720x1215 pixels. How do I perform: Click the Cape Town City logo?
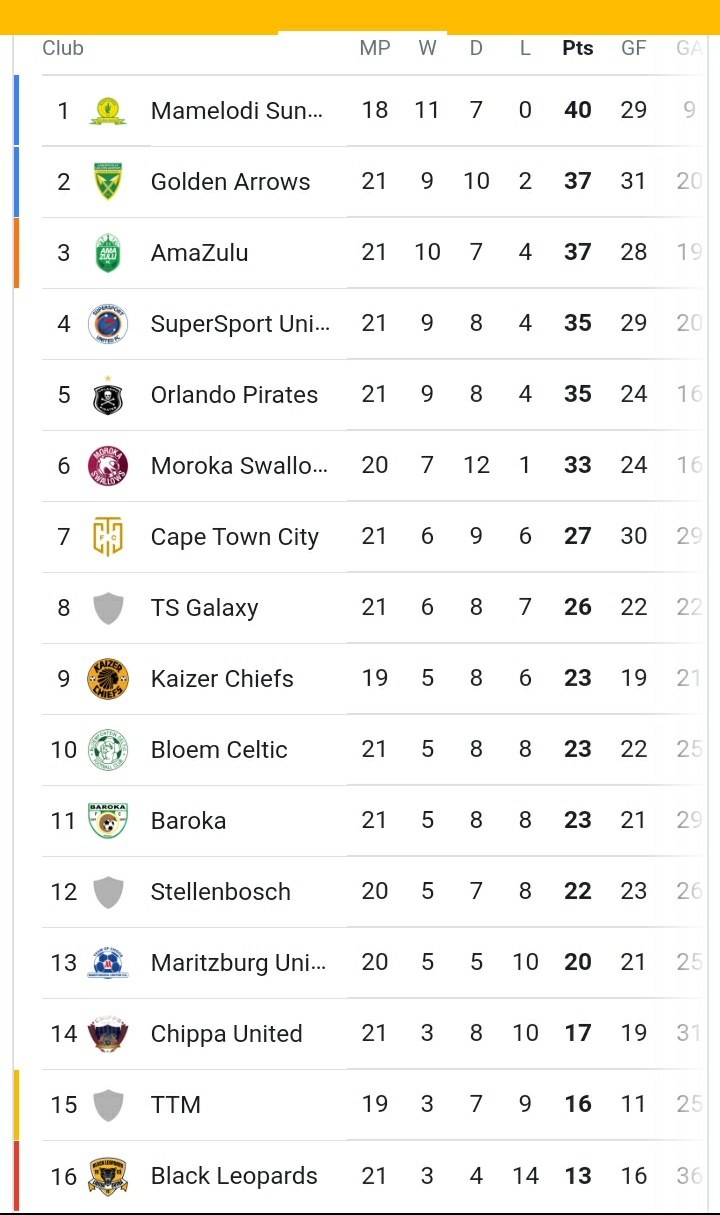tap(108, 537)
